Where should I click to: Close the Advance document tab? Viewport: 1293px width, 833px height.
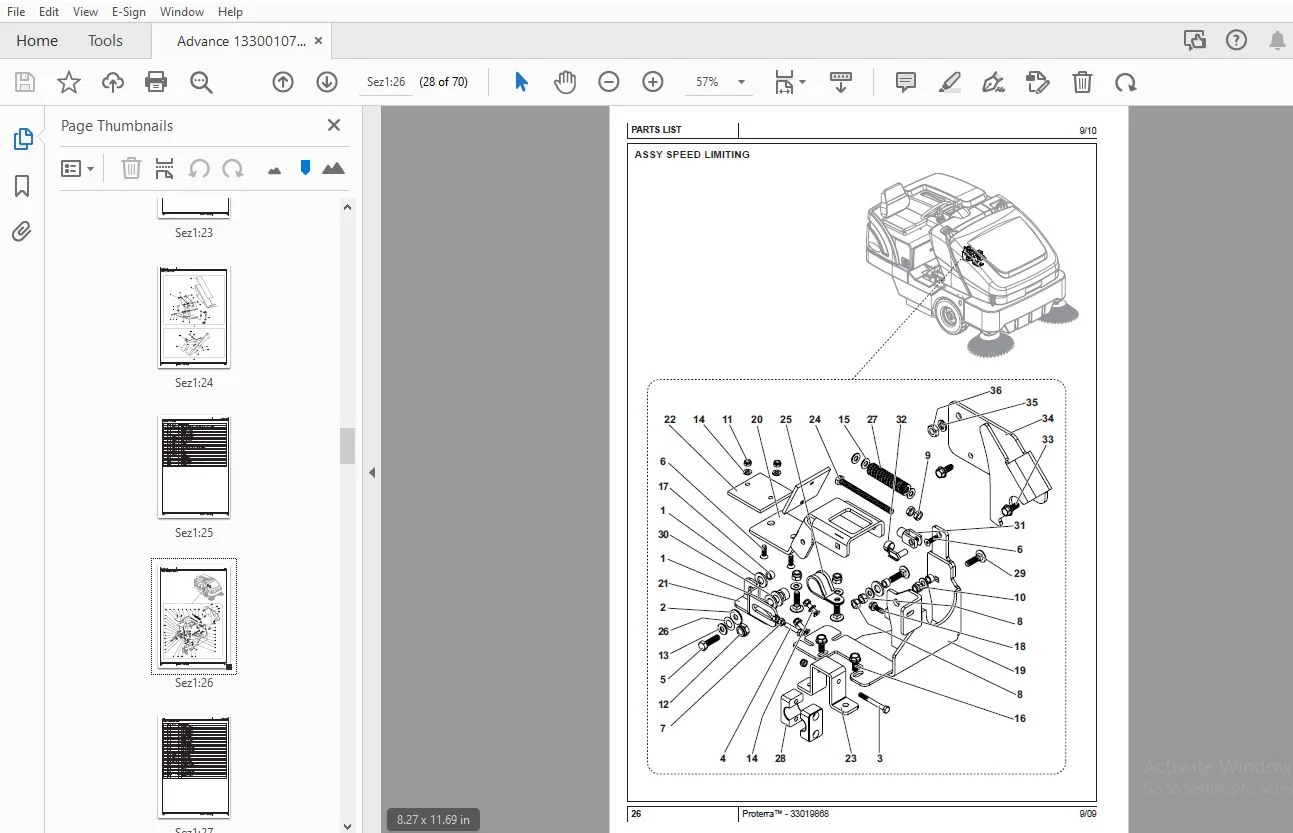319,41
